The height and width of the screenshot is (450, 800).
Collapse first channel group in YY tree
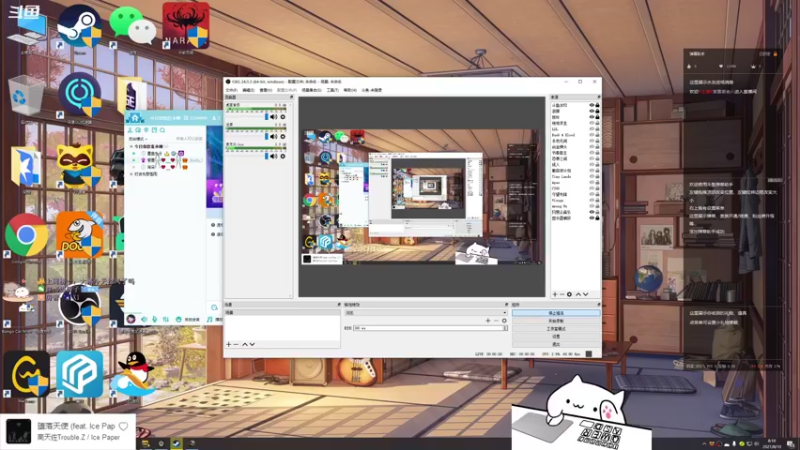click(x=131, y=146)
